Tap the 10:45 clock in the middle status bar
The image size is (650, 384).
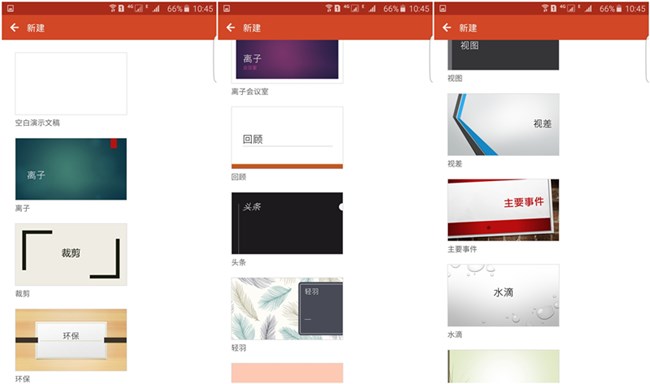(x=419, y=8)
